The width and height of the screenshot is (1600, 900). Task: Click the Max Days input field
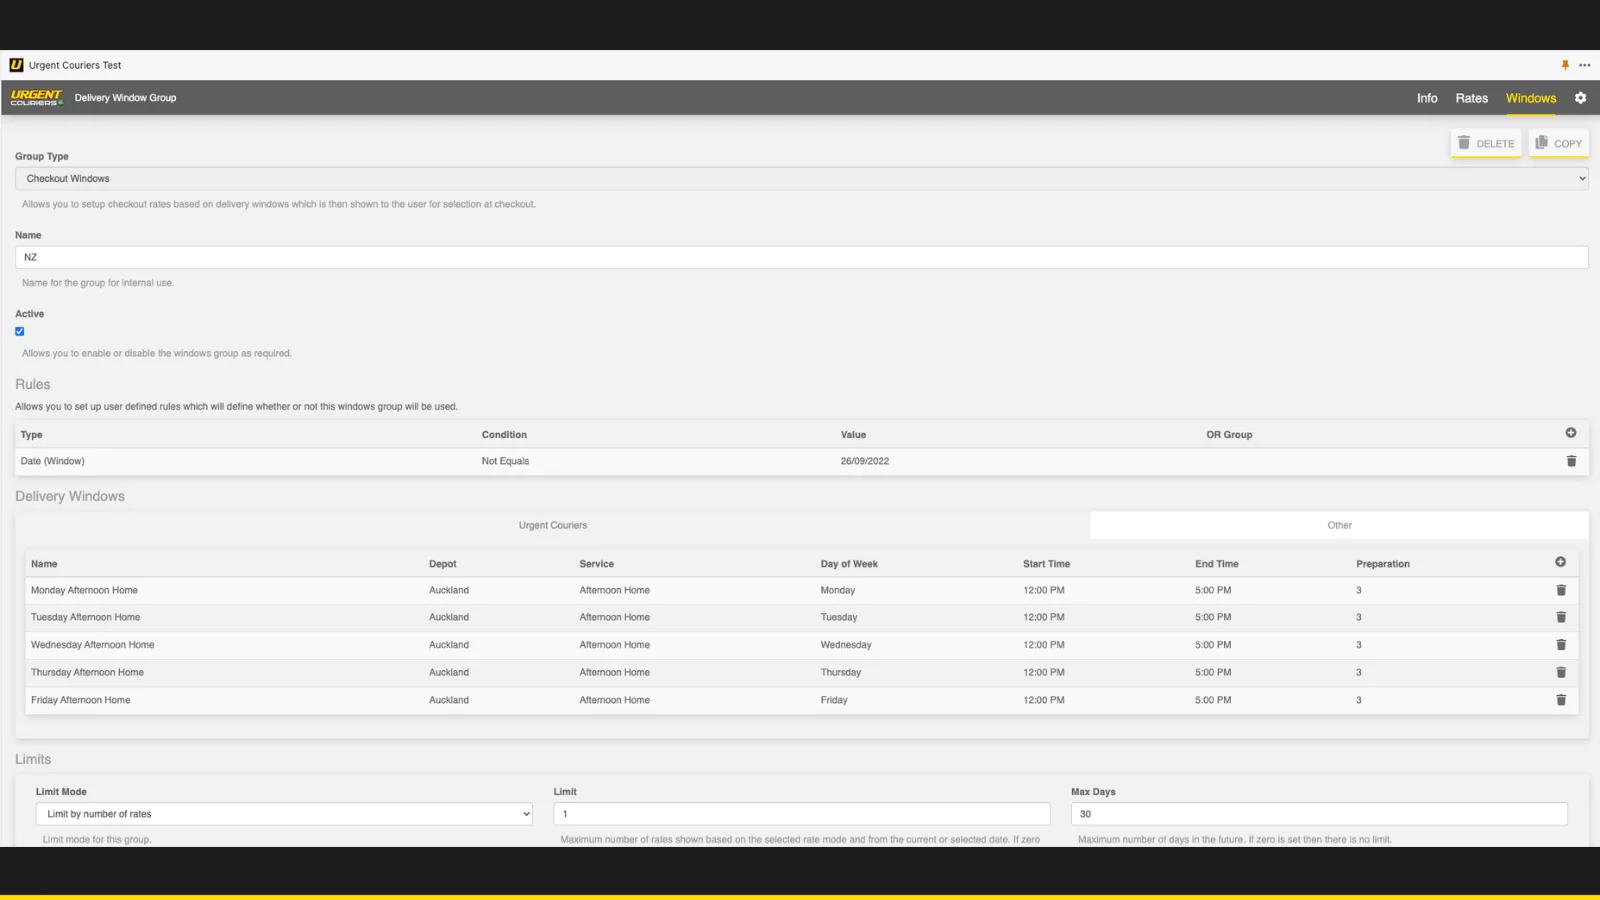coord(1318,814)
